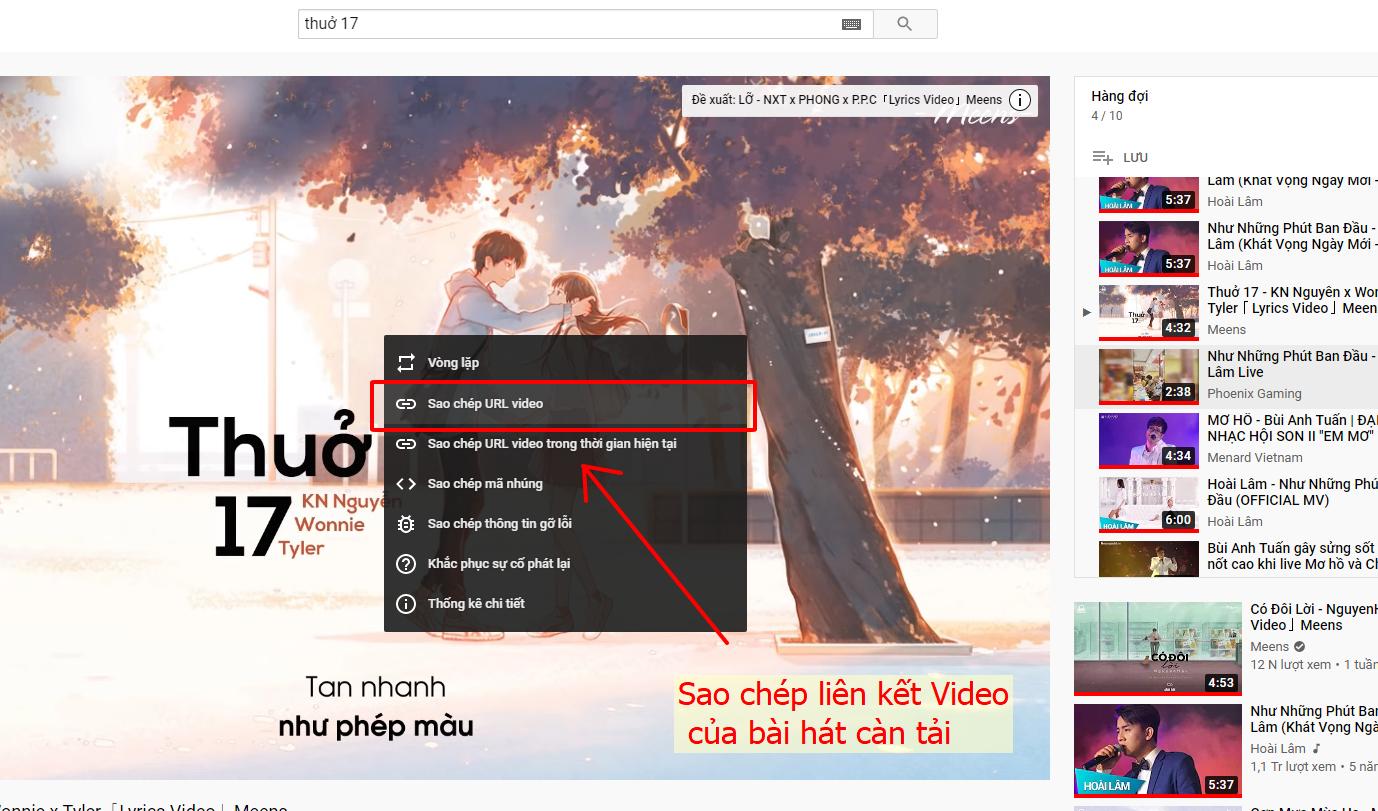Click the question mark icon for playback troubleshooting
Image resolution: width=1378 pixels, height=811 pixels.
(406, 564)
